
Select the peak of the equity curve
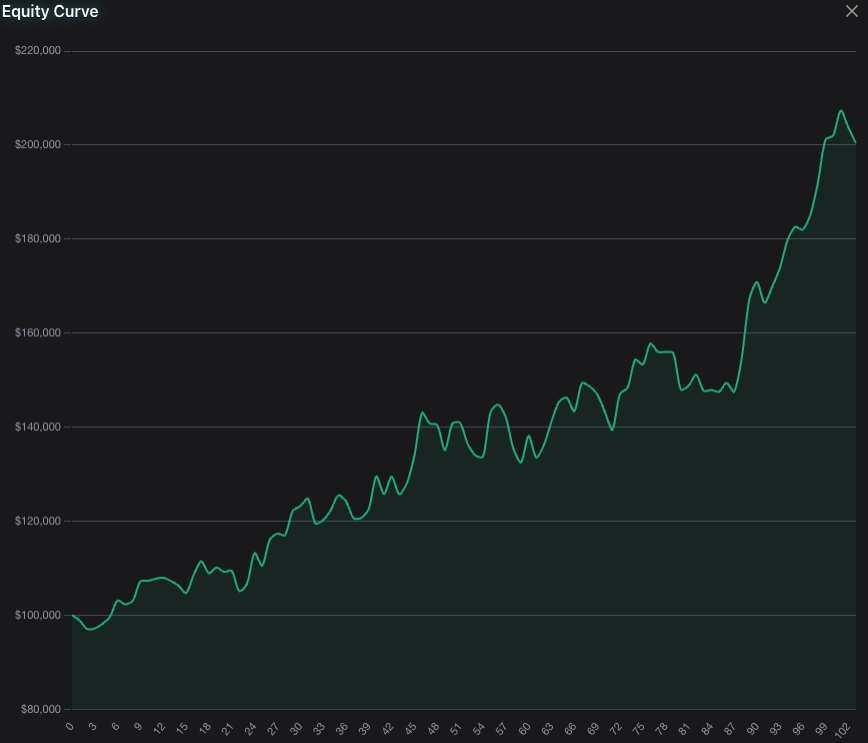[840, 112]
